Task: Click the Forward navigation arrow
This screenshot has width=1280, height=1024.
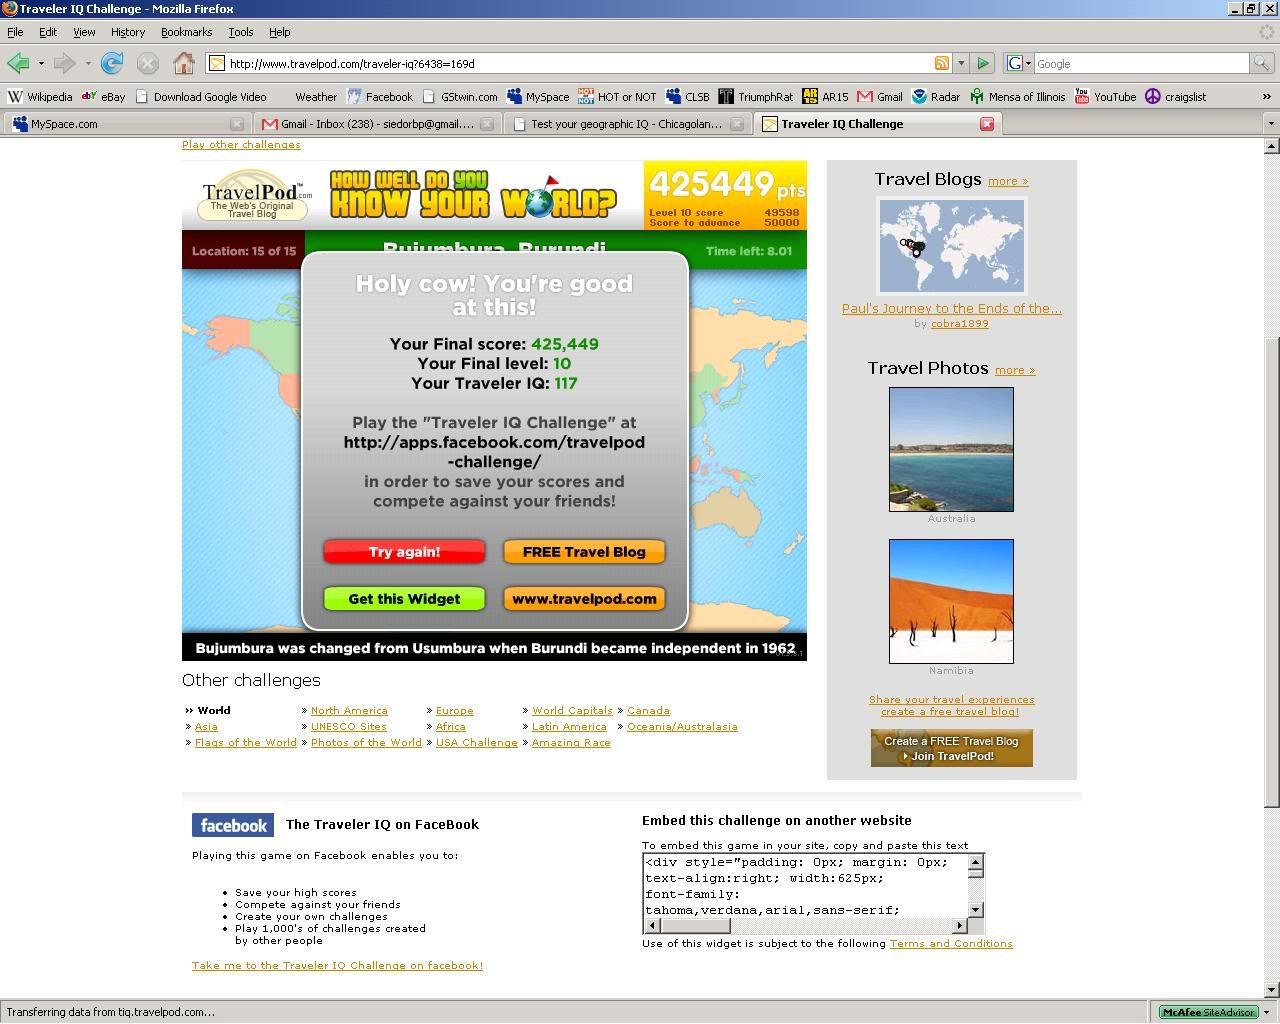Action: pyautogui.click(x=65, y=63)
